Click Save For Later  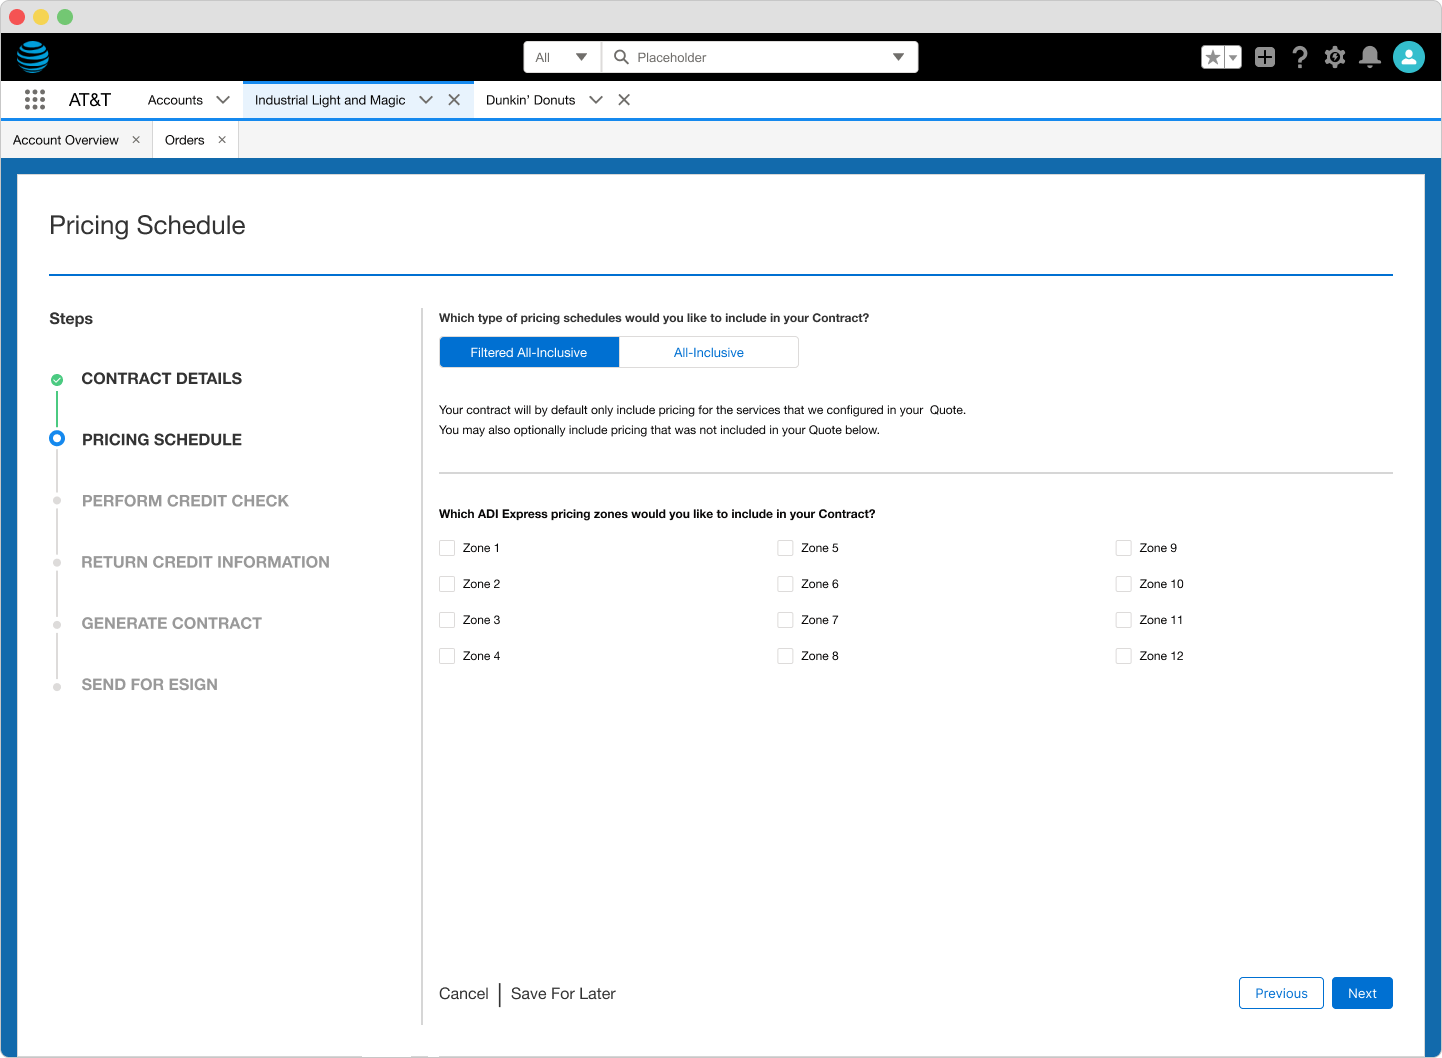pyautogui.click(x=563, y=993)
